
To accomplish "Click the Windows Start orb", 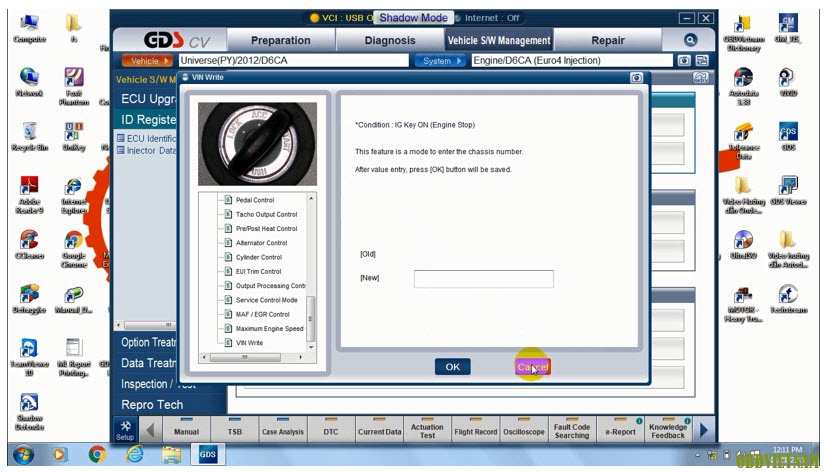I will click(x=23, y=454).
